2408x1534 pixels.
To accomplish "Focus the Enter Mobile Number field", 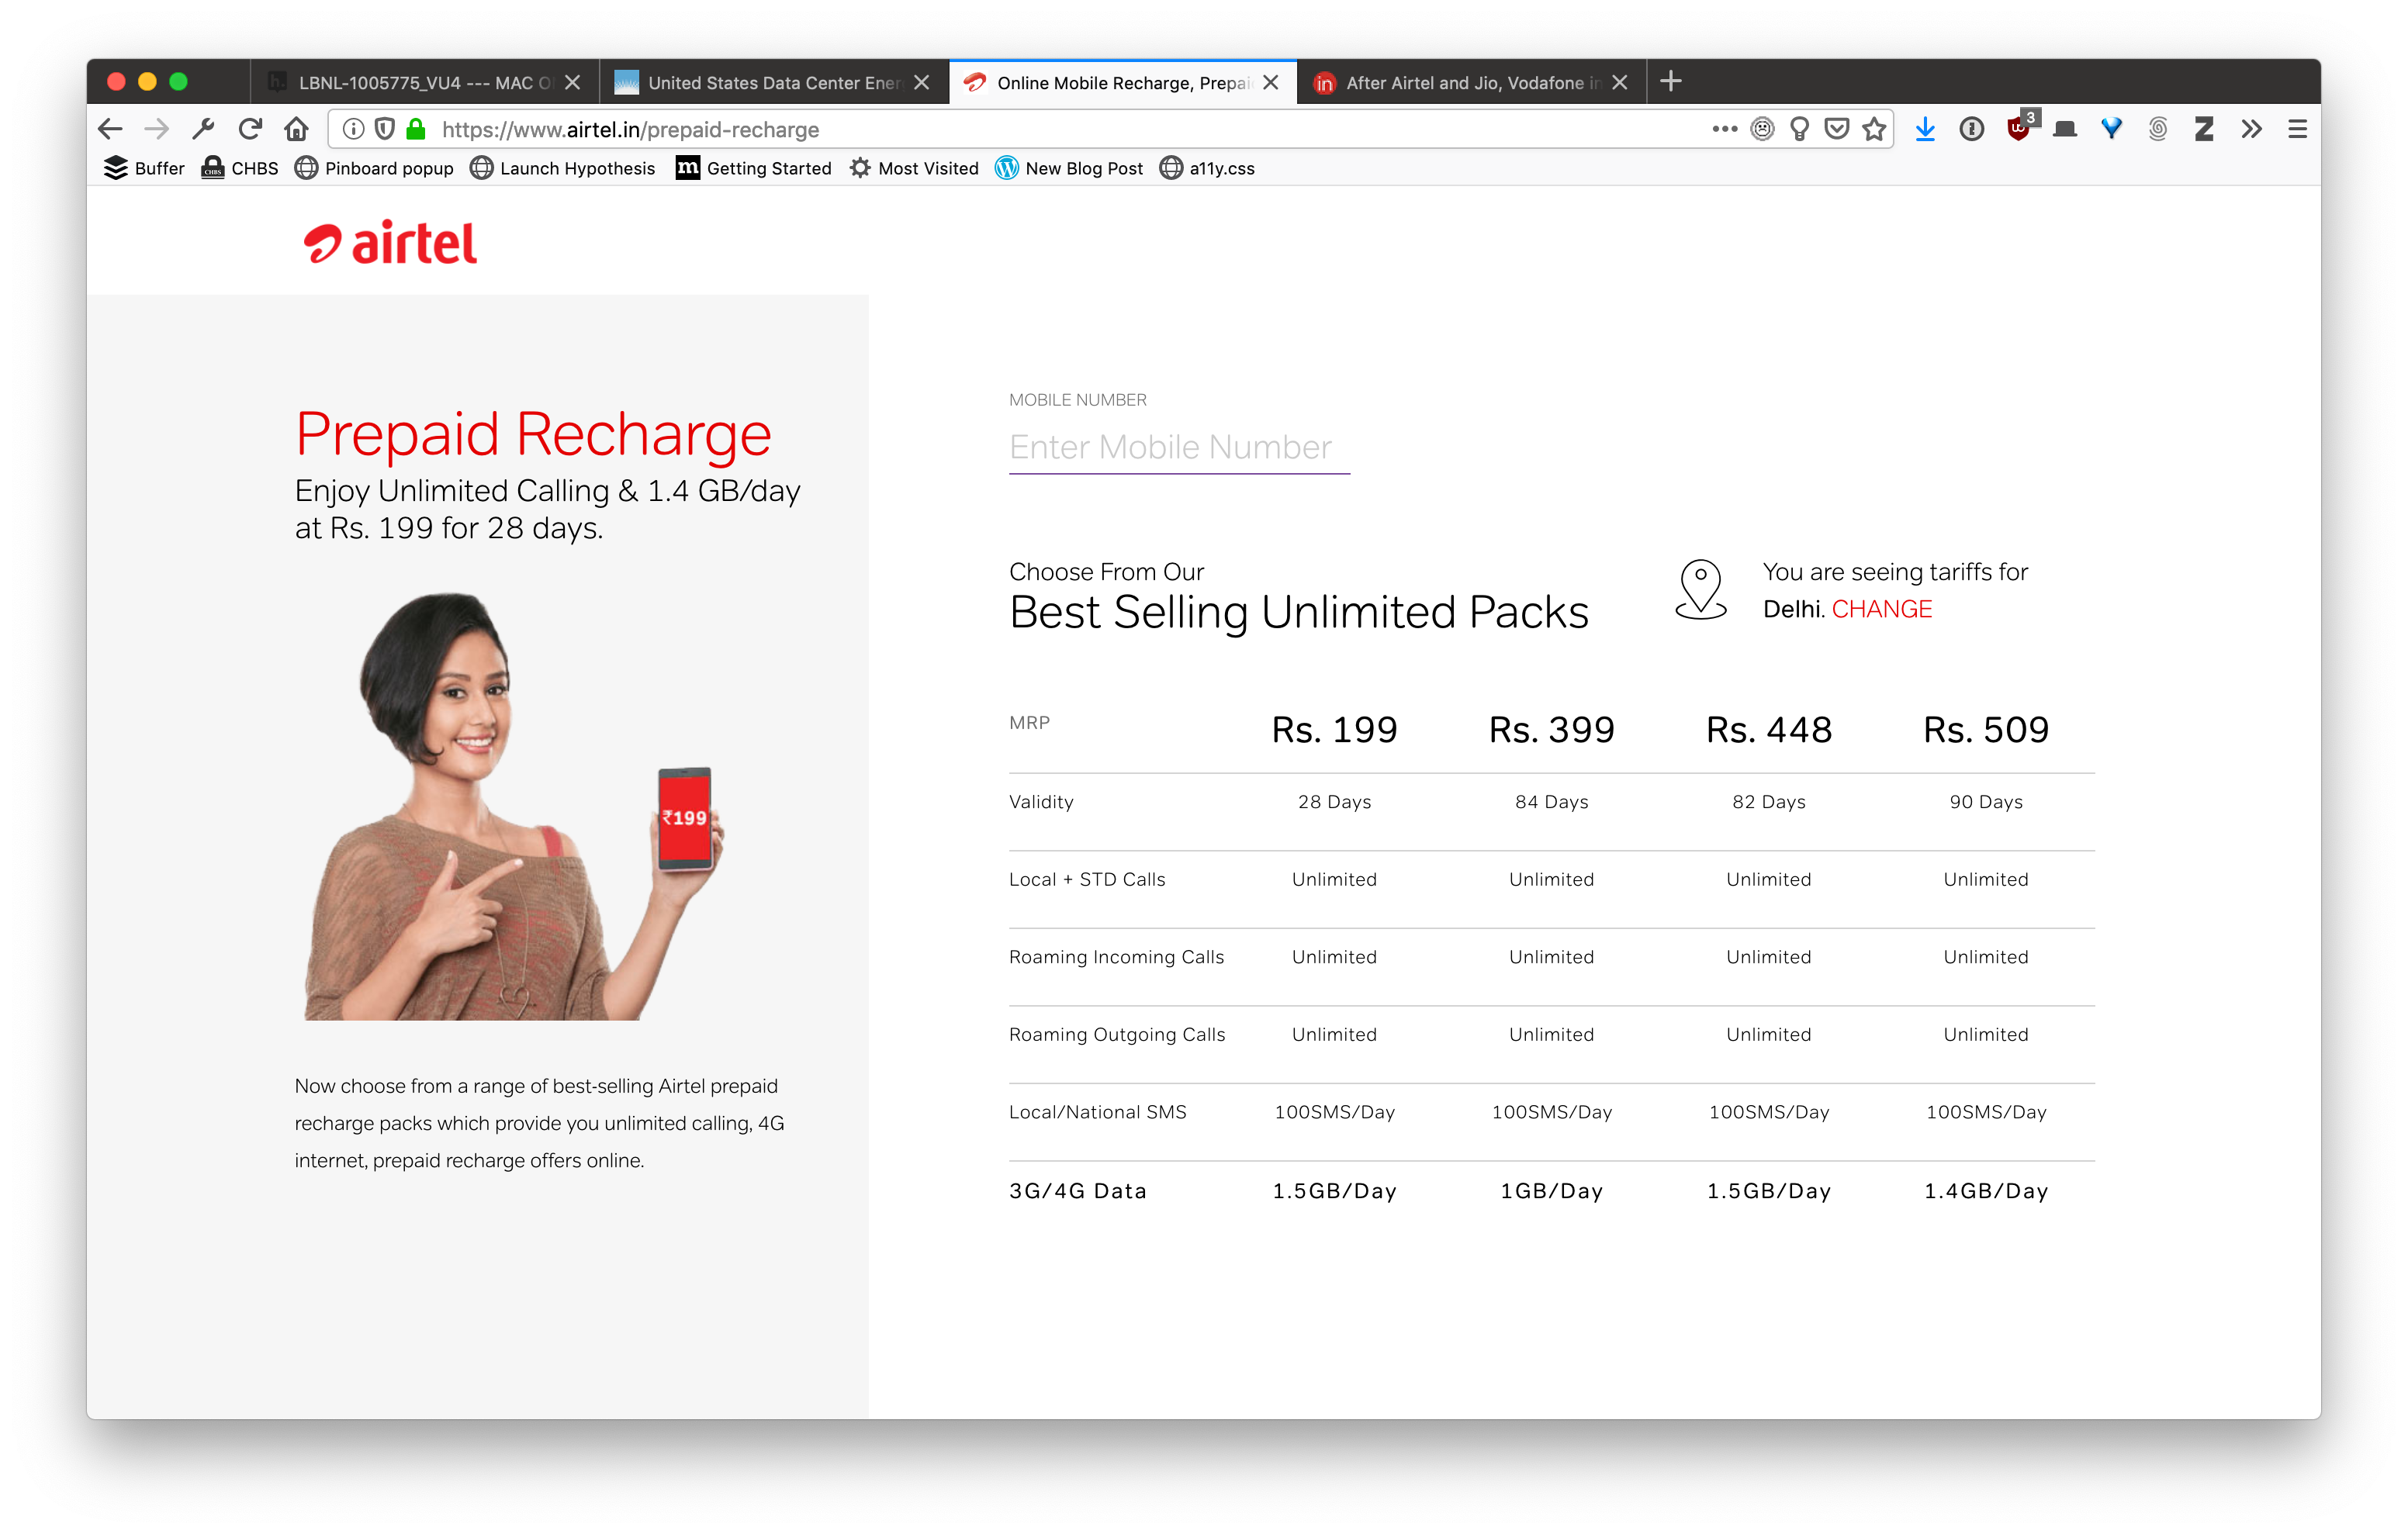I will pyautogui.click(x=1179, y=447).
